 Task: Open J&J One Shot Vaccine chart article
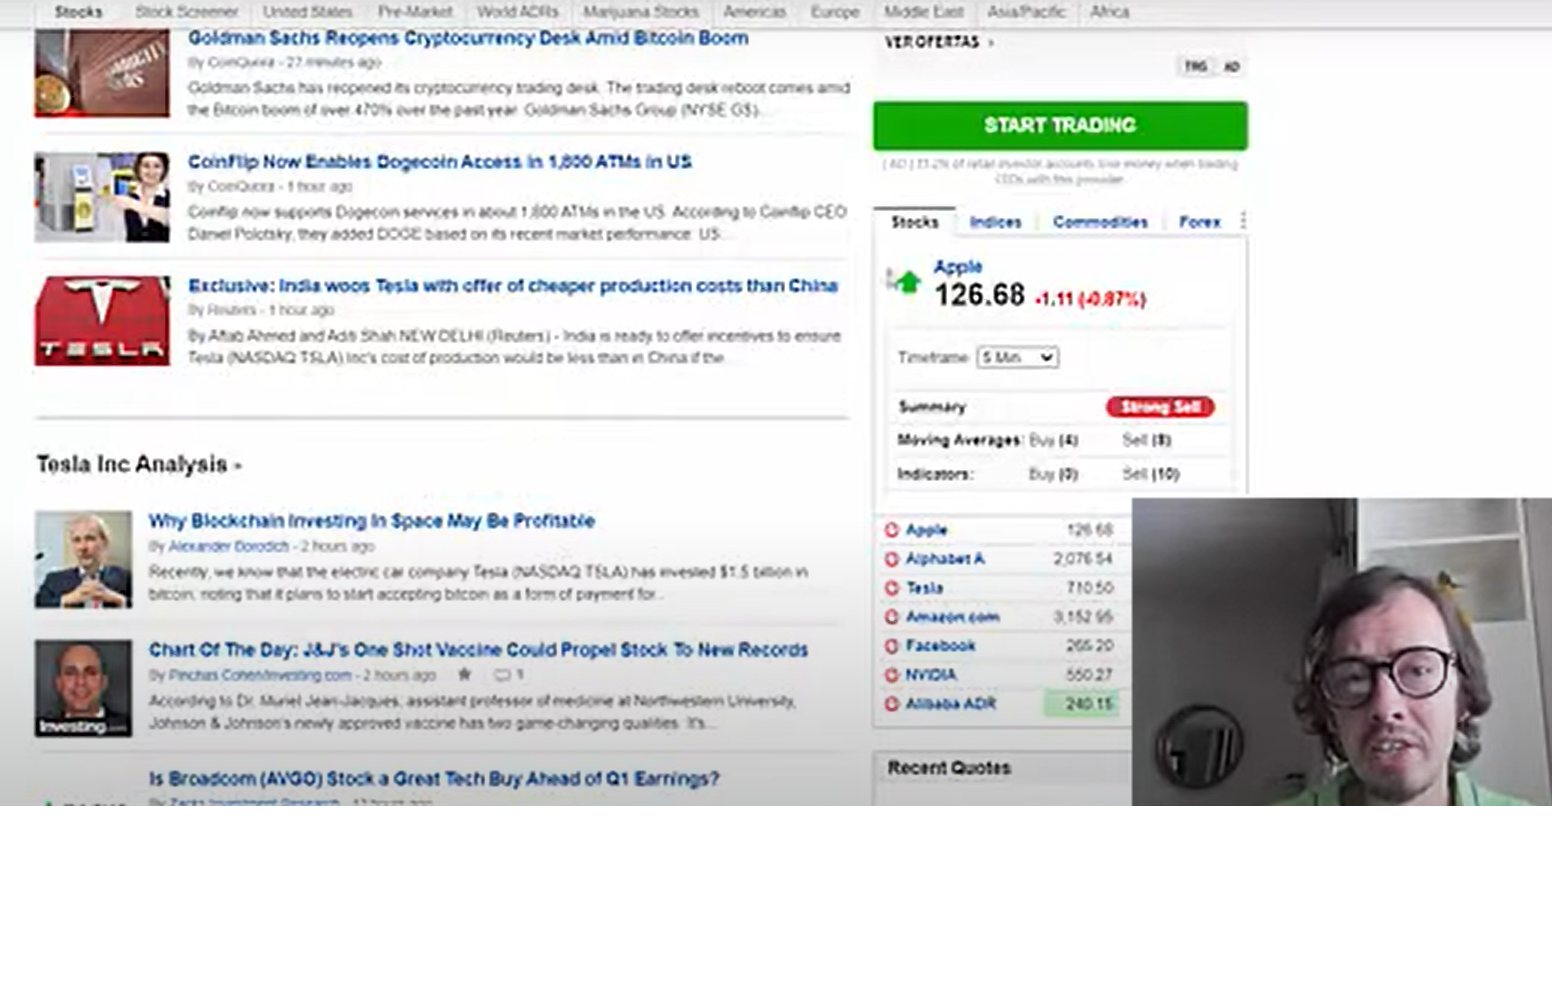(478, 649)
